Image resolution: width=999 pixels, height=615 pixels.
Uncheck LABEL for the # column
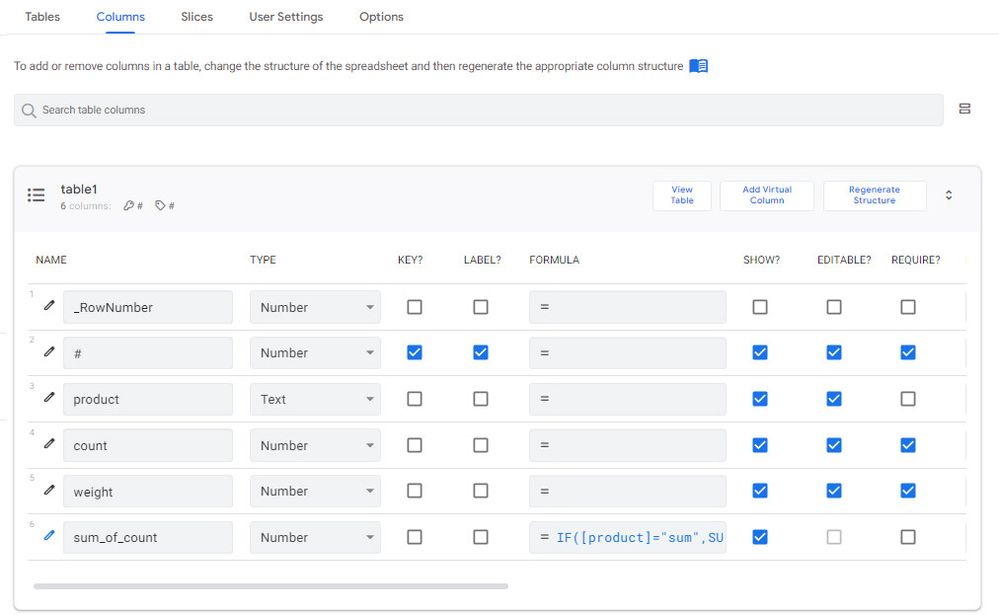pyautogui.click(x=480, y=352)
